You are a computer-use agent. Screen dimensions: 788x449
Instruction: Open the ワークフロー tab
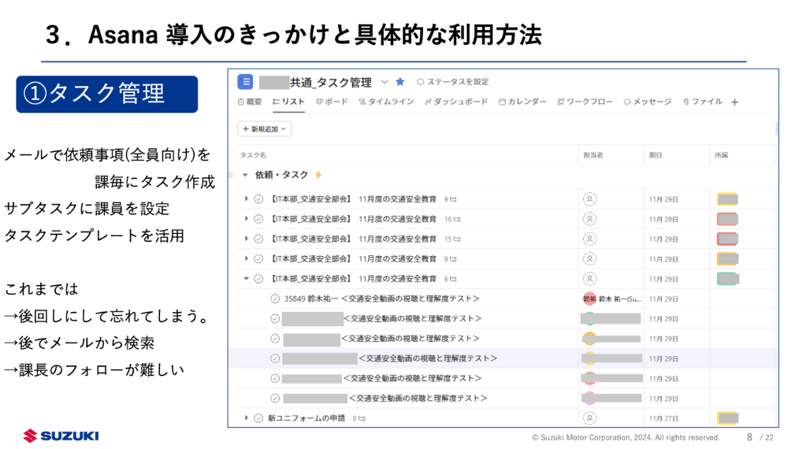coord(585,102)
